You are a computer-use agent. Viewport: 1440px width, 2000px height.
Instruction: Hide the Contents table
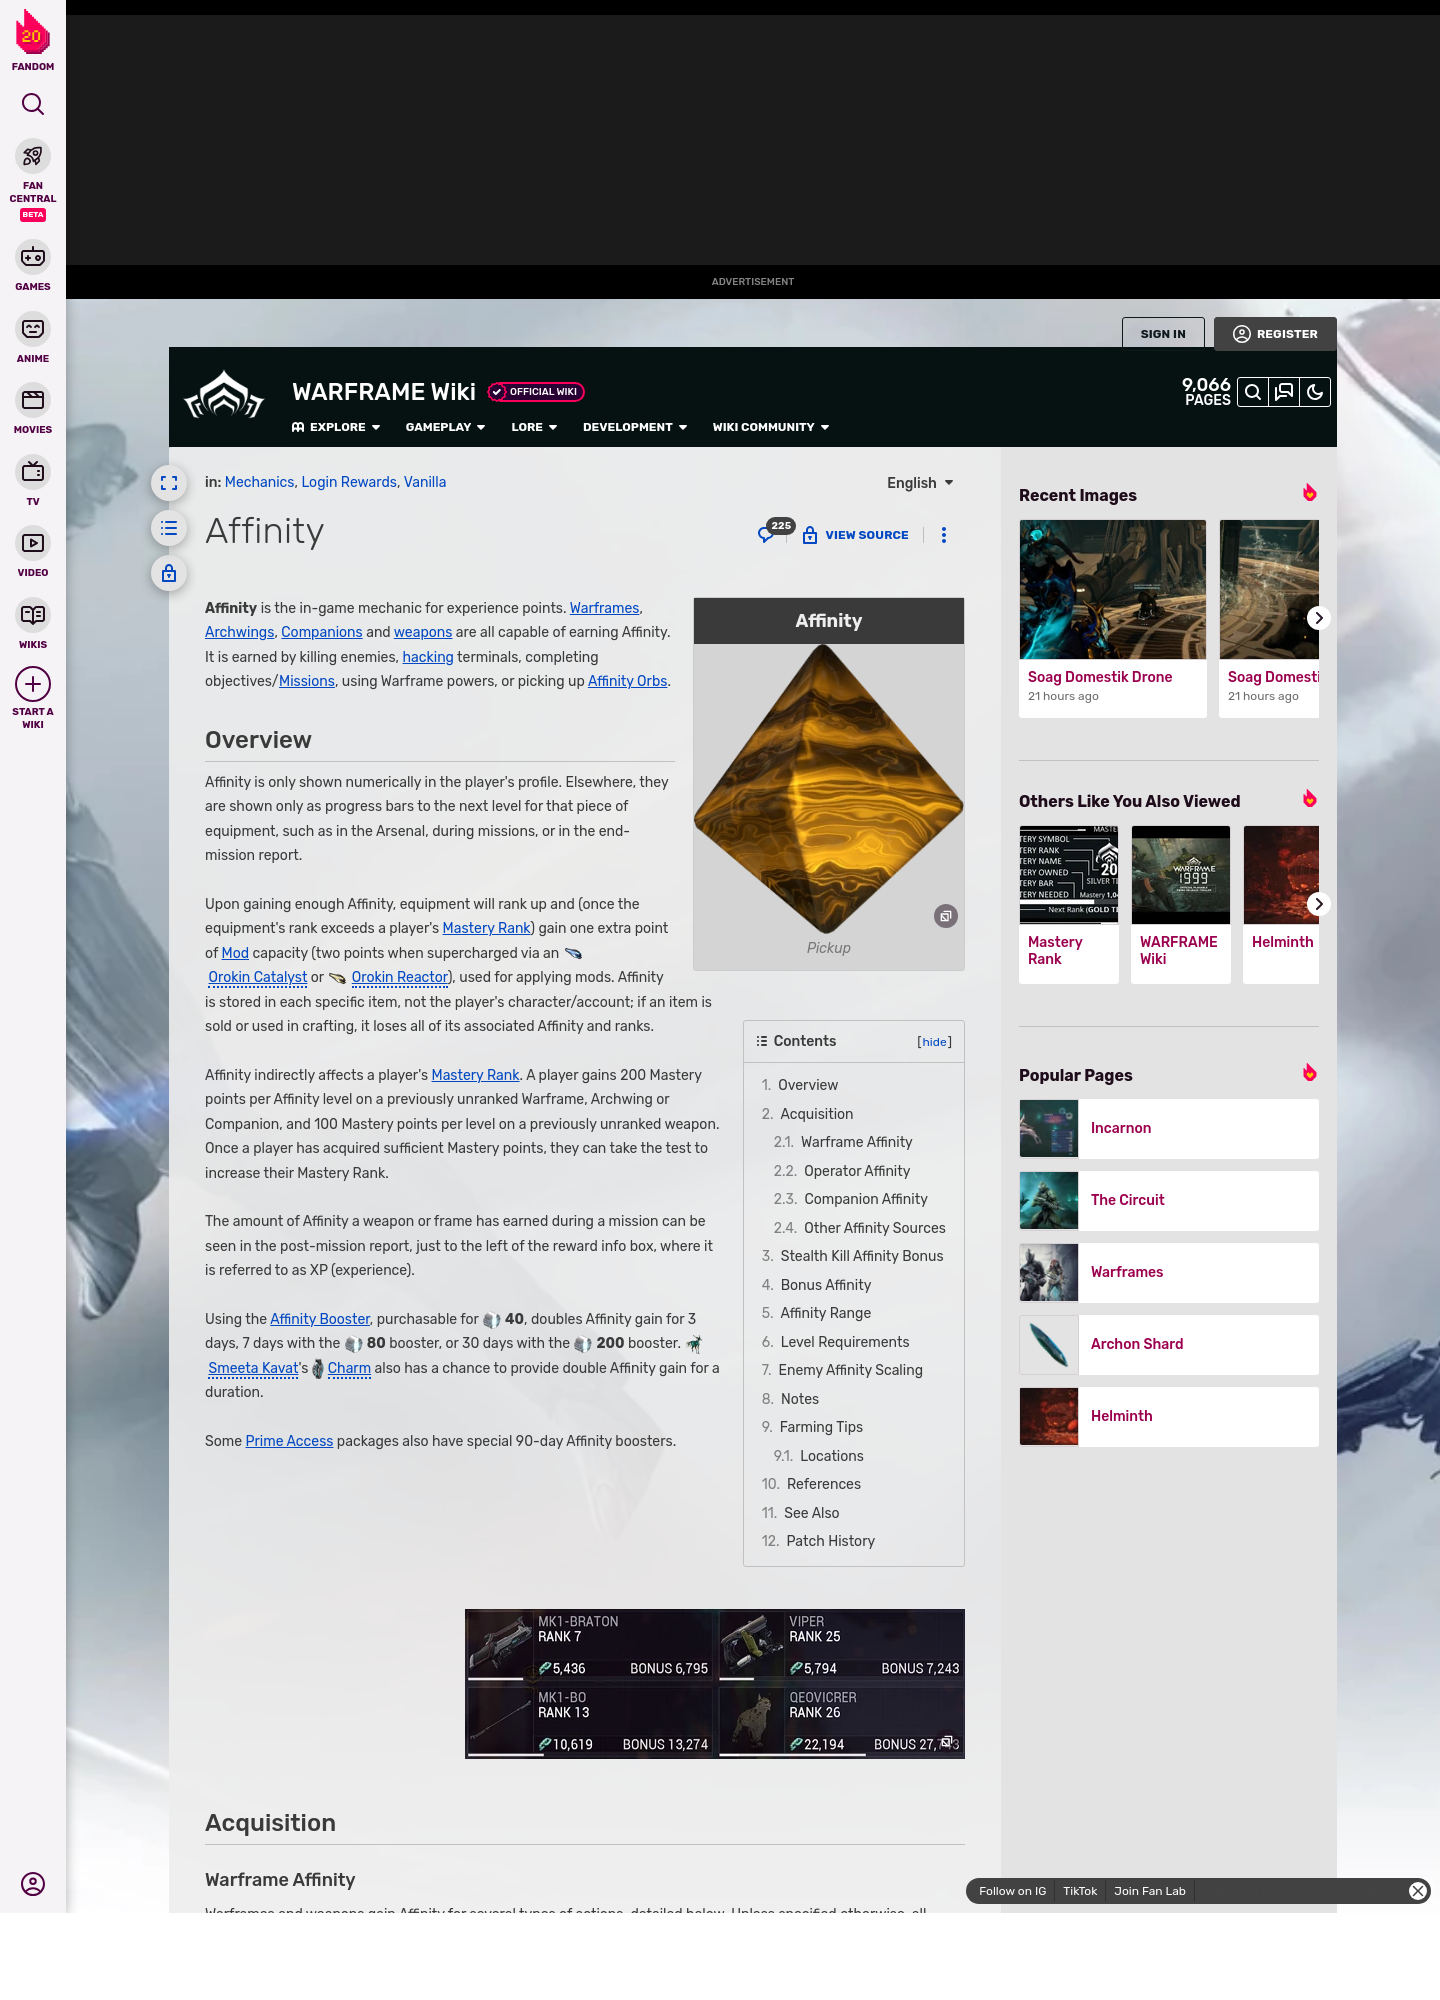pos(935,1042)
